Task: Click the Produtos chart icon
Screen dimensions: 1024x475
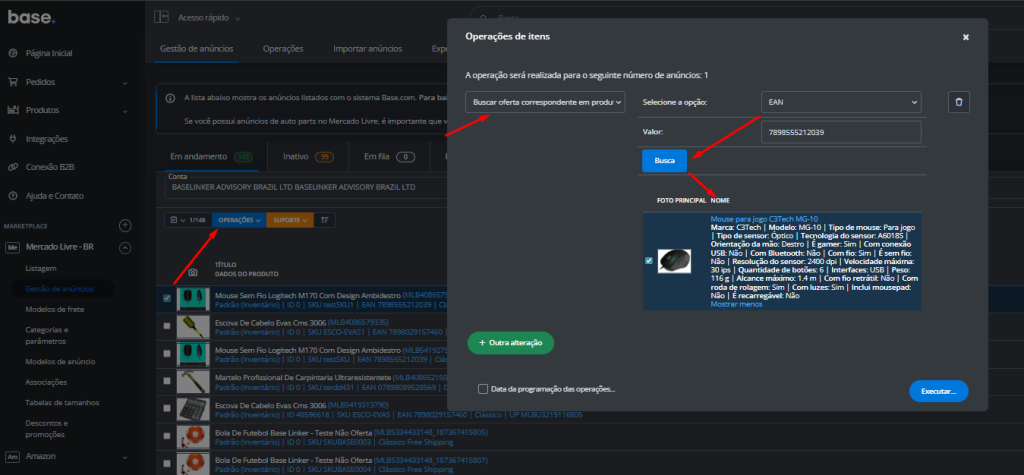Action: pos(12,110)
